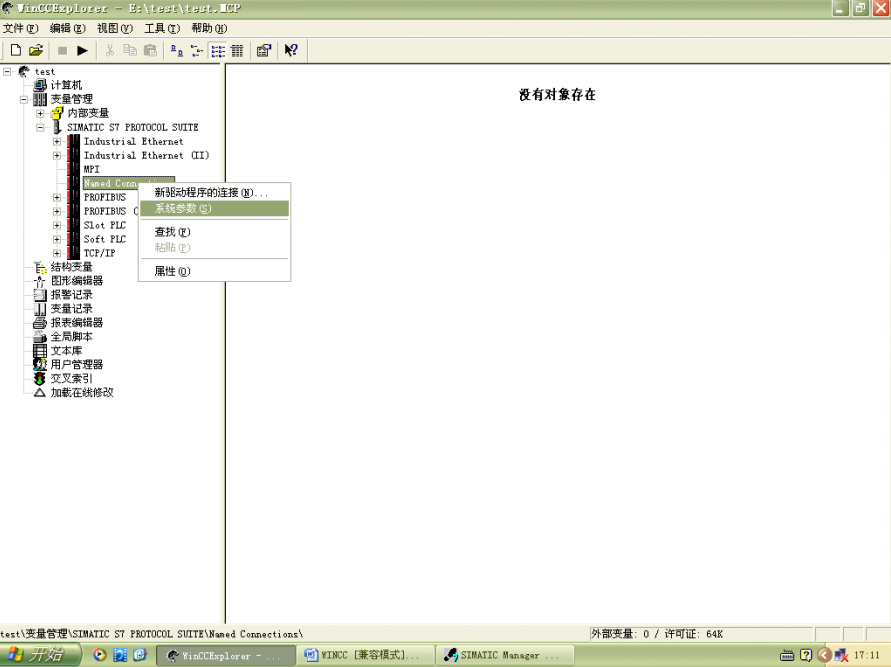Expand the Industrial Ethernet (II) channel
The height and width of the screenshot is (667, 891).
click(x=57, y=155)
